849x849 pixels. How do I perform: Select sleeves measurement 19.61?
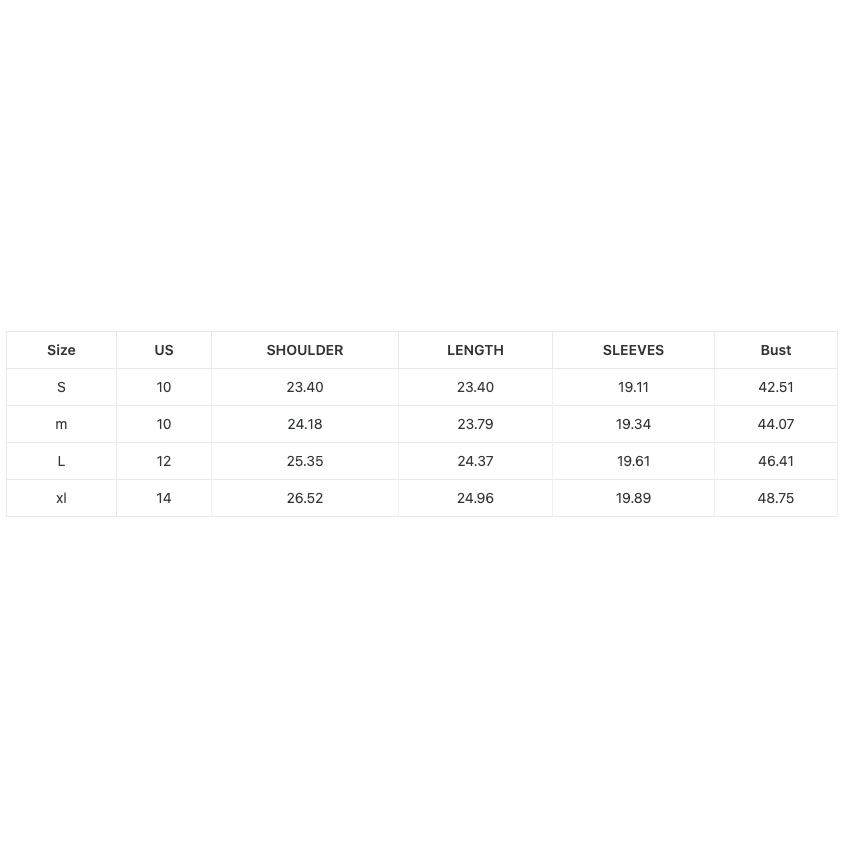point(633,461)
